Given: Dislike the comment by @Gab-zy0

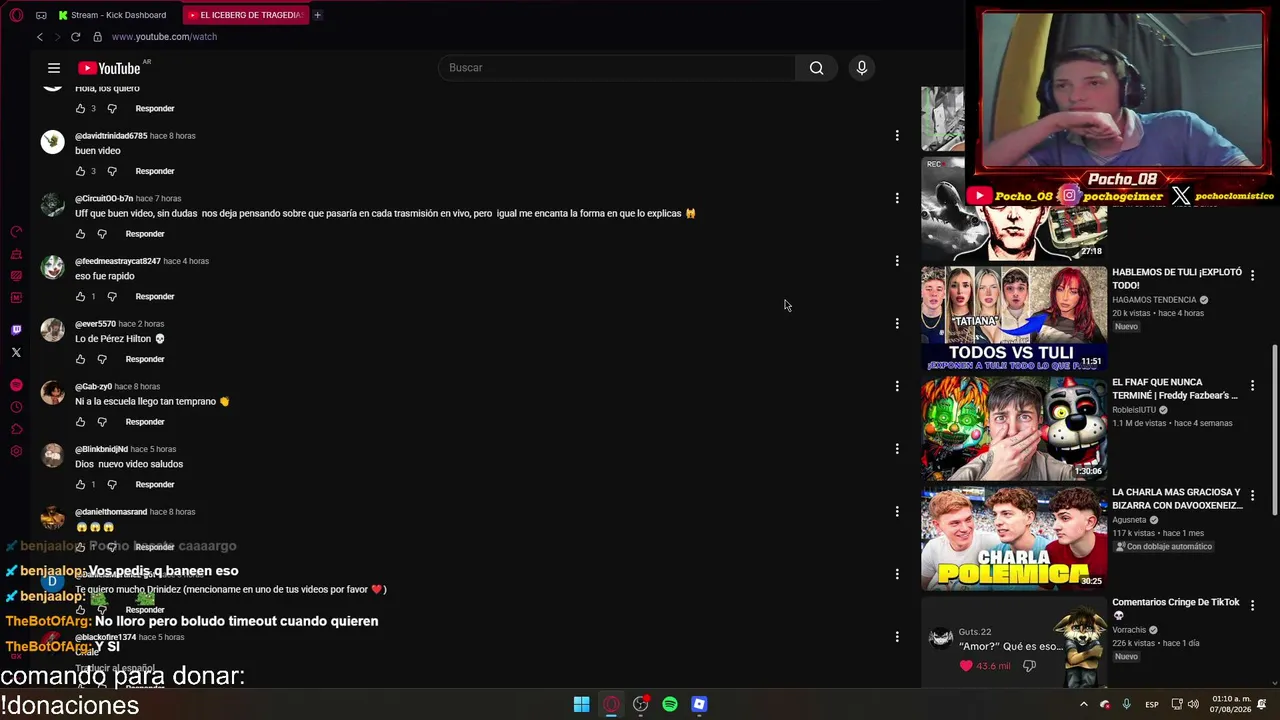Looking at the screenshot, I should [x=102, y=422].
